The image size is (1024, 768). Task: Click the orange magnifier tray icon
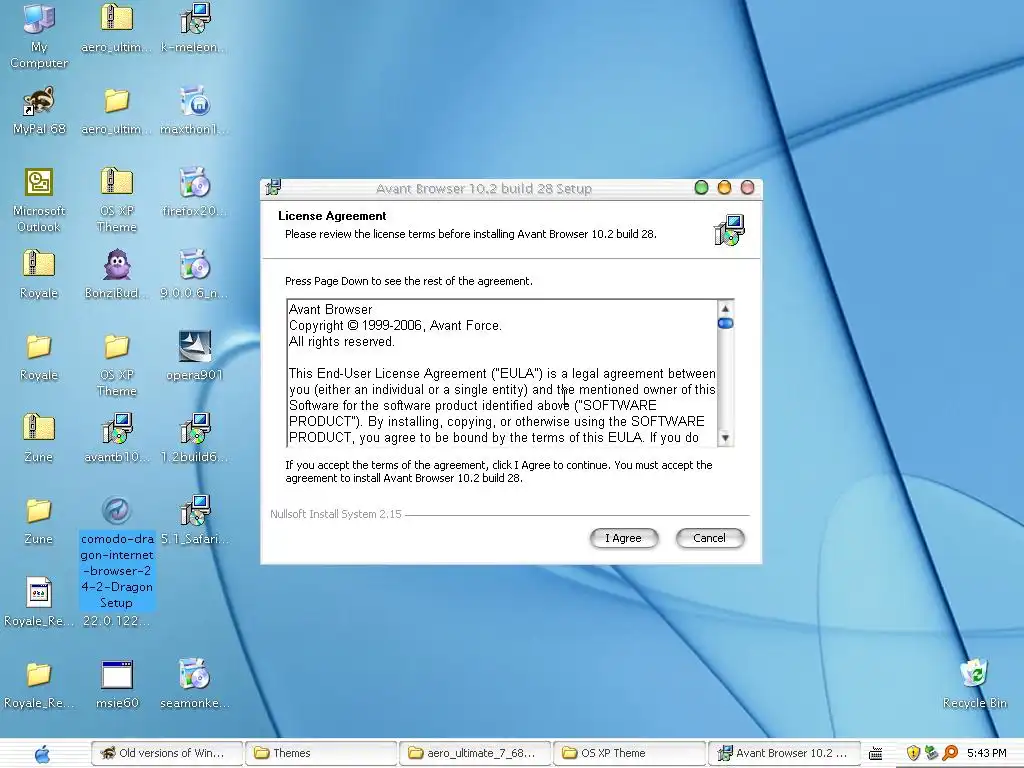click(950, 754)
